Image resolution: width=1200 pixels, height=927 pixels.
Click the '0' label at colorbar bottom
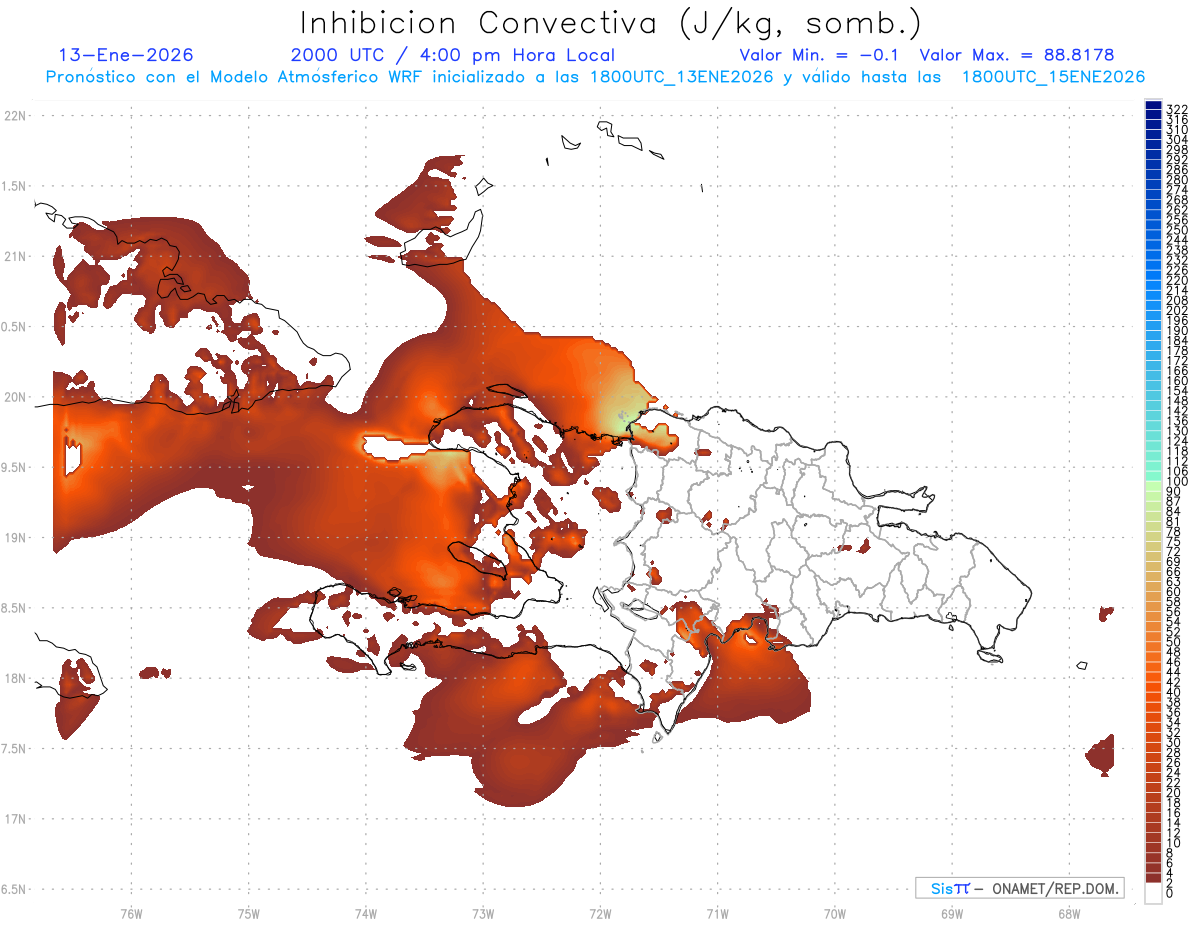click(x=1171, y=893)
